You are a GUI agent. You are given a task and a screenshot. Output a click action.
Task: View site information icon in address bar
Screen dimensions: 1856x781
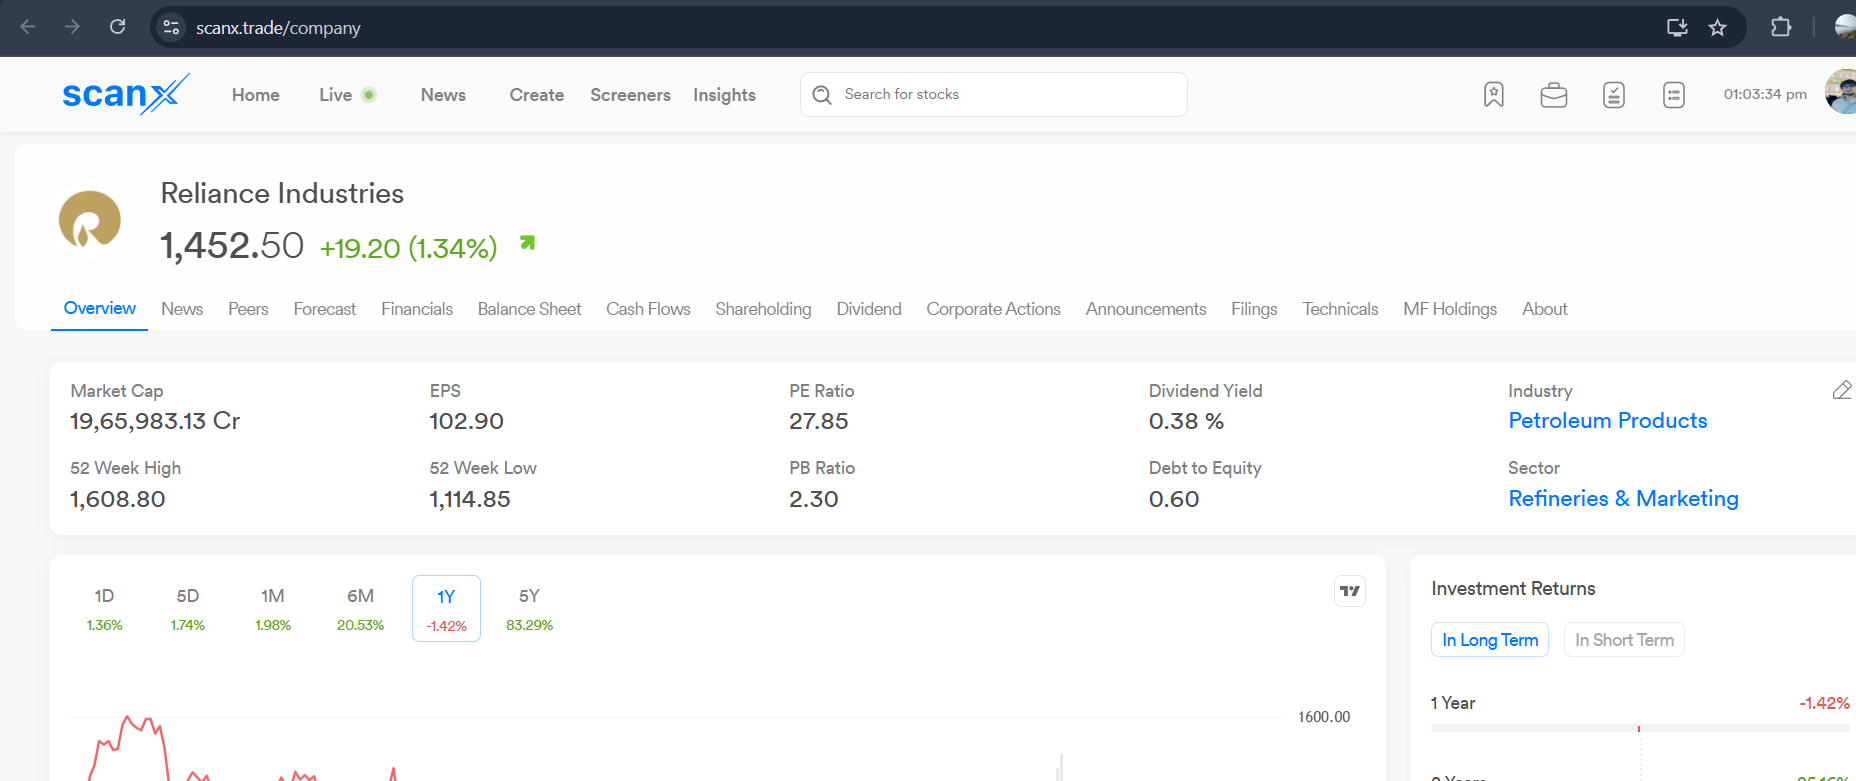coord(171,27)
